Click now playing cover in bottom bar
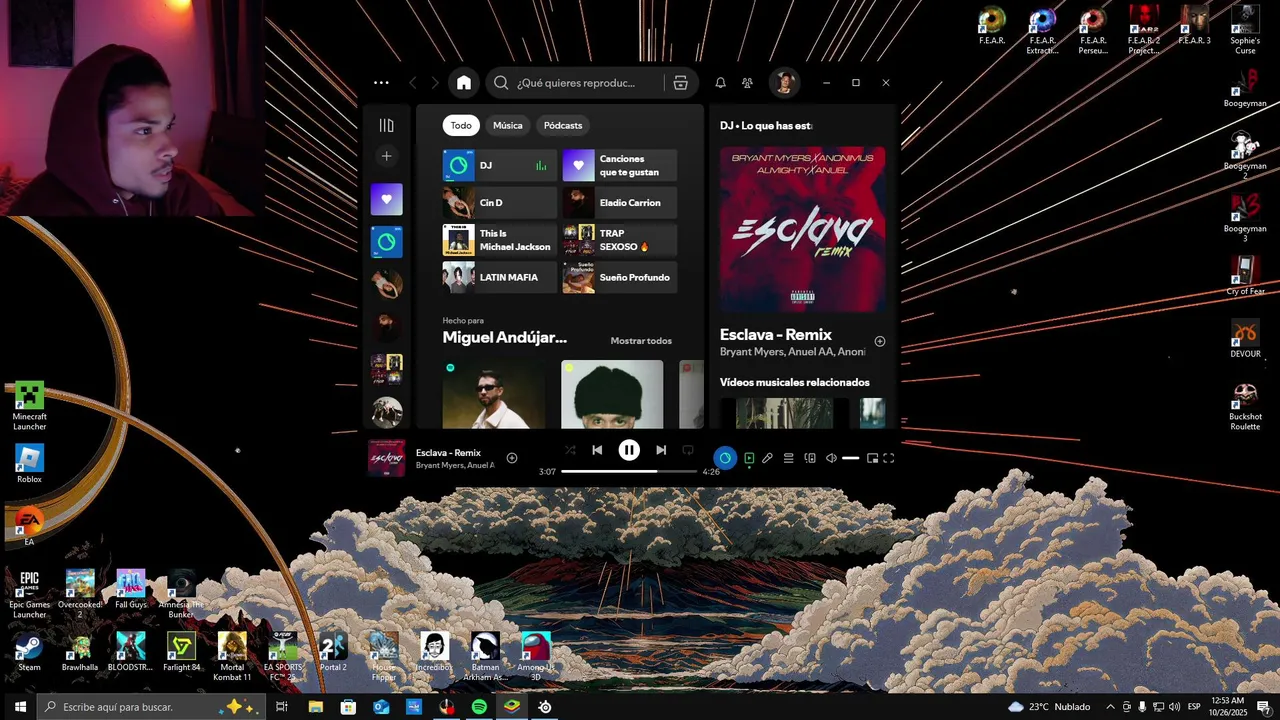Image resolution: width=1280 pixels, height=720 pixels. tap(387, 458)
